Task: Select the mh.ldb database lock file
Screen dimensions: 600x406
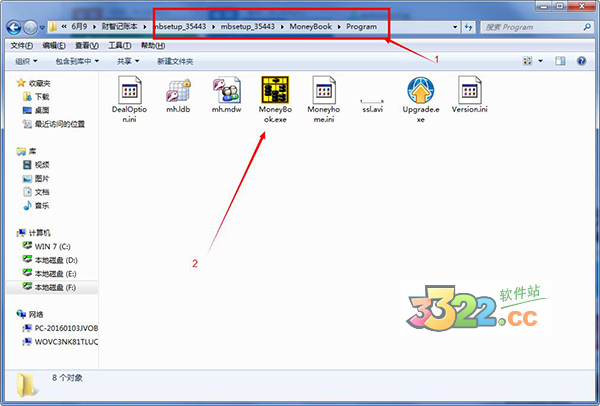Action: pos(178,91)
